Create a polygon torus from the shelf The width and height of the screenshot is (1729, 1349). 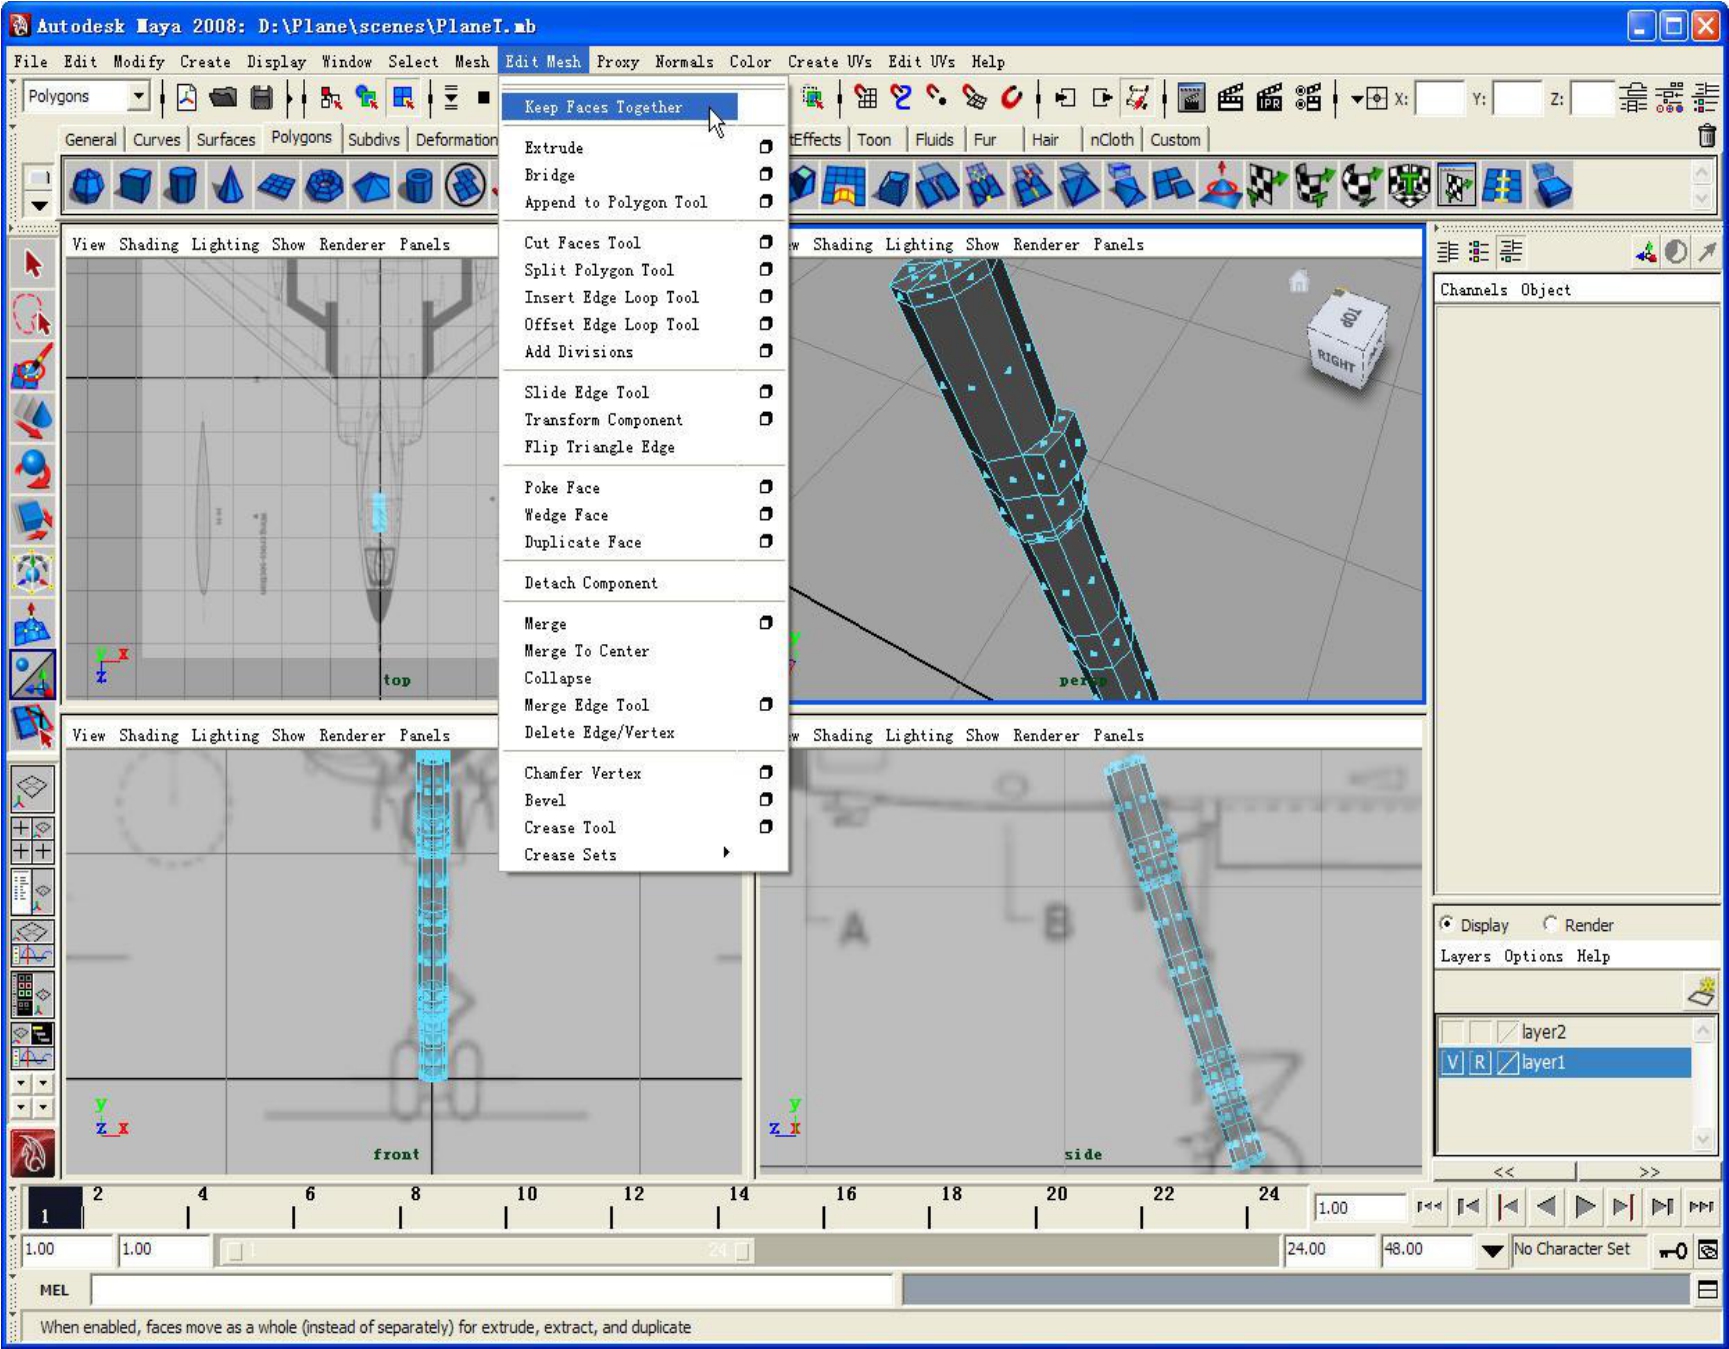(323, 186)
